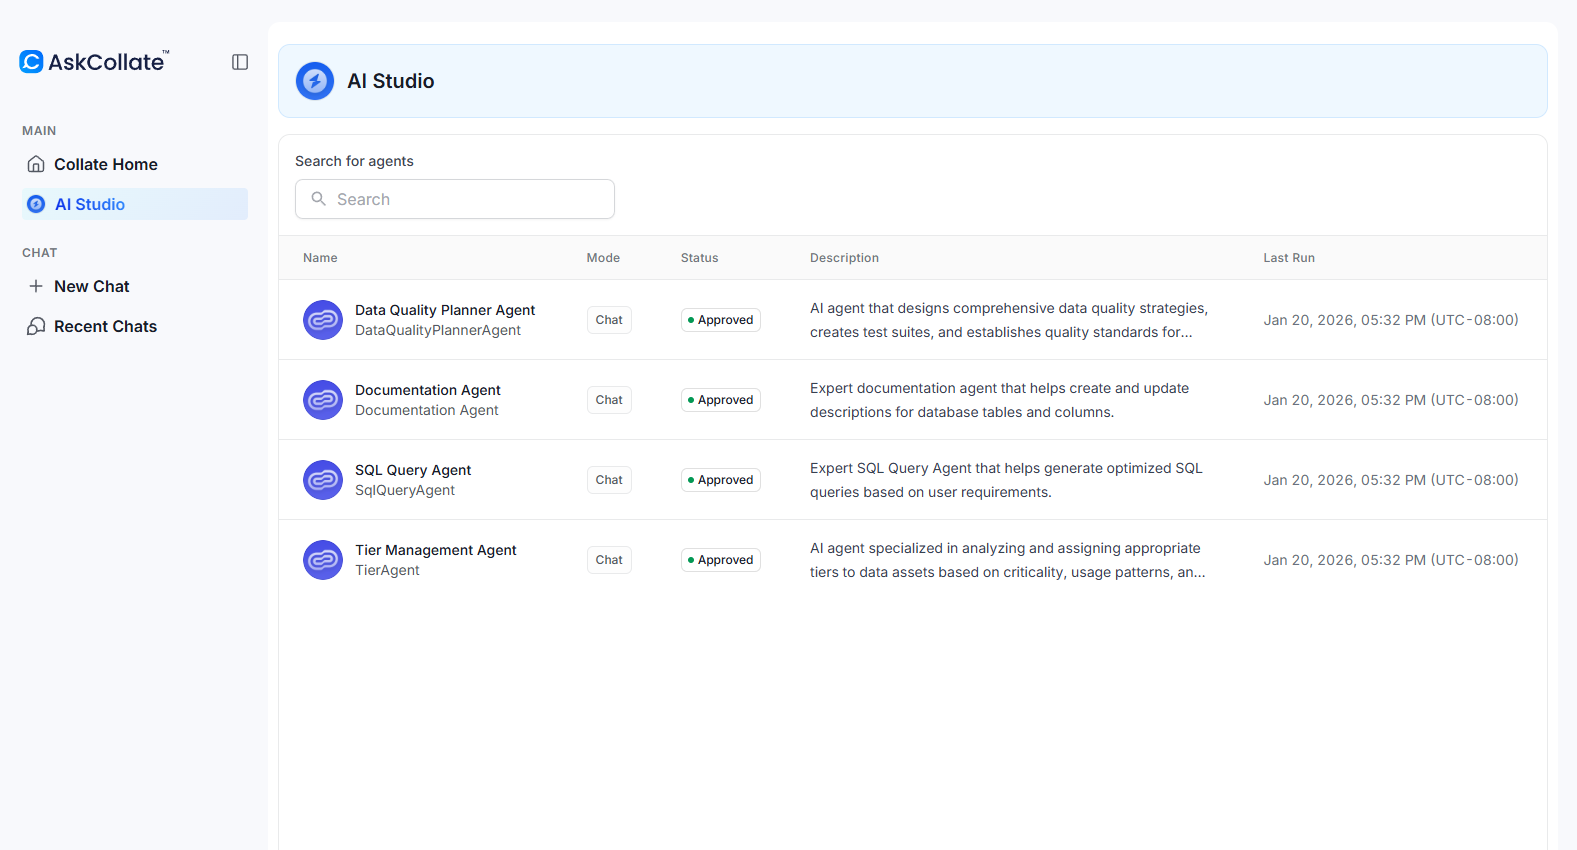Click the Data Quality Planner Agent avatar icon
The height and width of the screenshot is (850, 1577).
[323, 320]
